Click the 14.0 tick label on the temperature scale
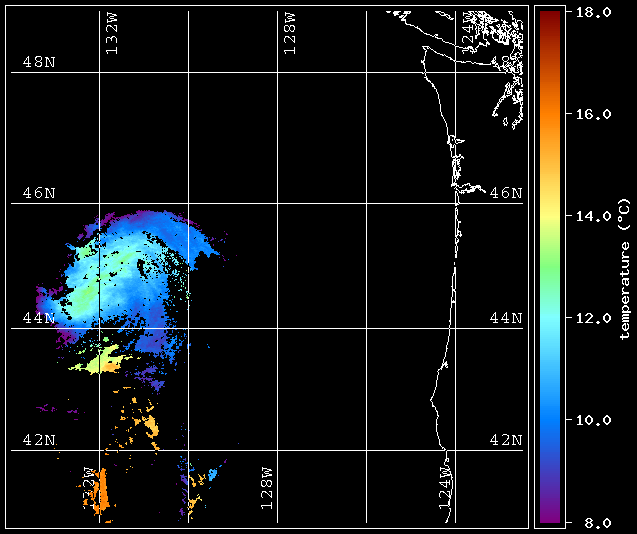Screen dimensions: 637x534 tap(594, 216)
